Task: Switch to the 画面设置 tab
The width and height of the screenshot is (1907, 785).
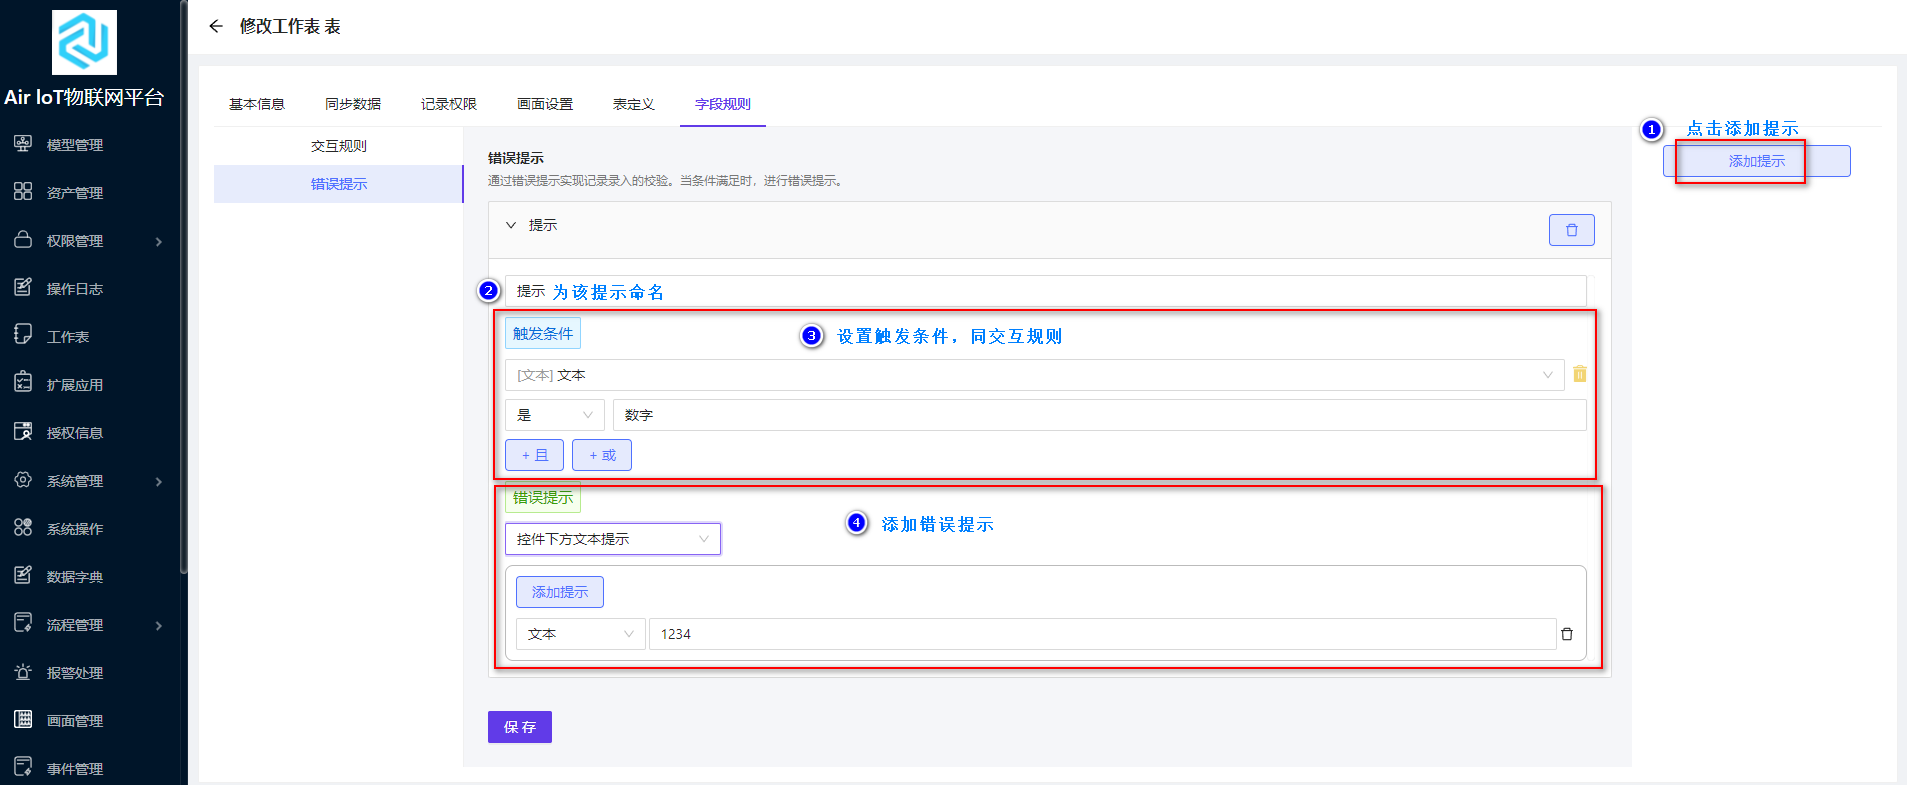Action: [545, 104]
